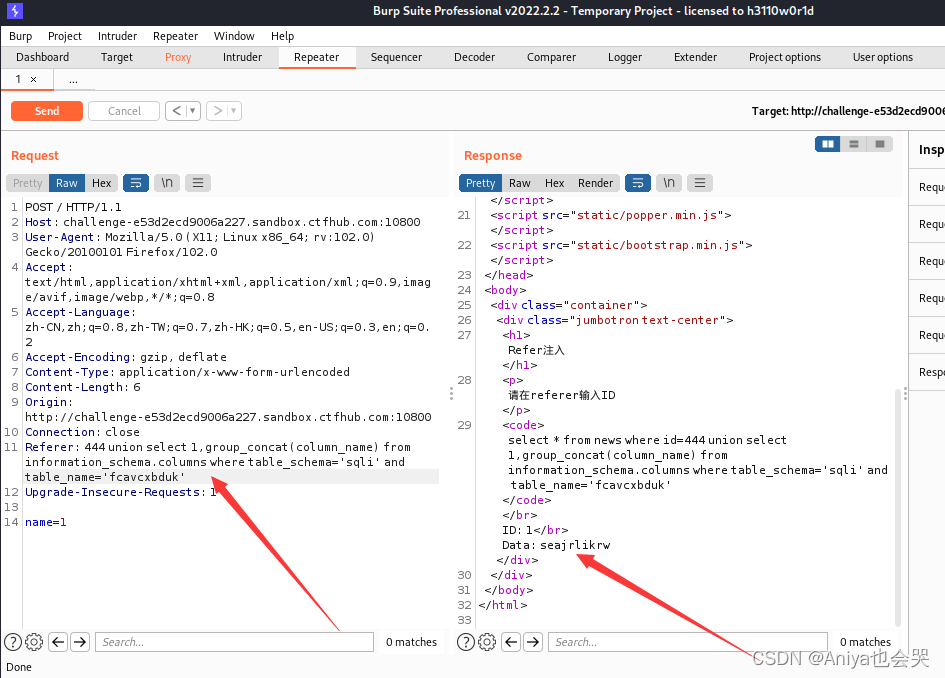945x678 pixels.
Task: Open the Repeater menu
Action: click(175, 36)
